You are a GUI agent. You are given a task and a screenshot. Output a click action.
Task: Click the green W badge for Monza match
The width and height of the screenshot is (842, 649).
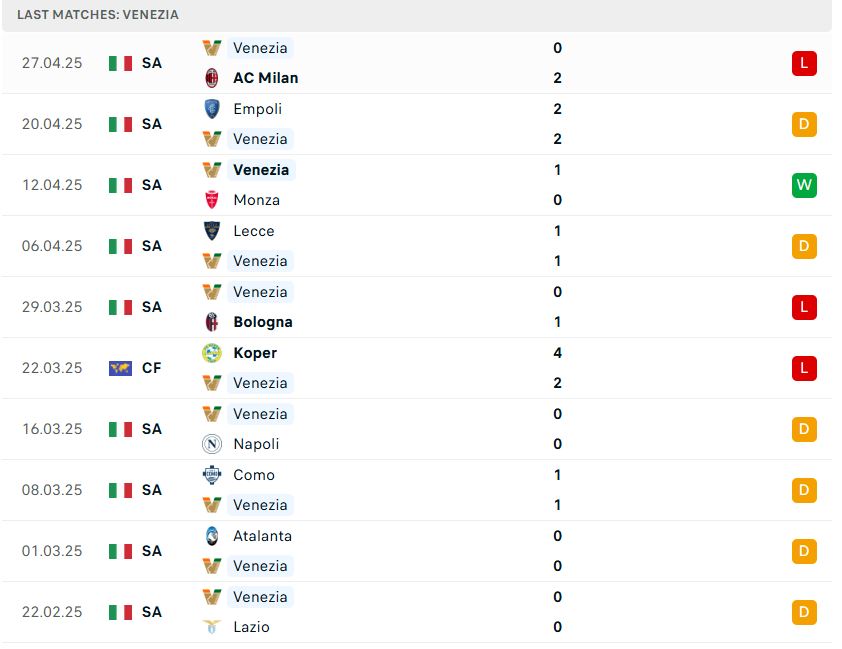pyautogui.click(x=804, y=185)
